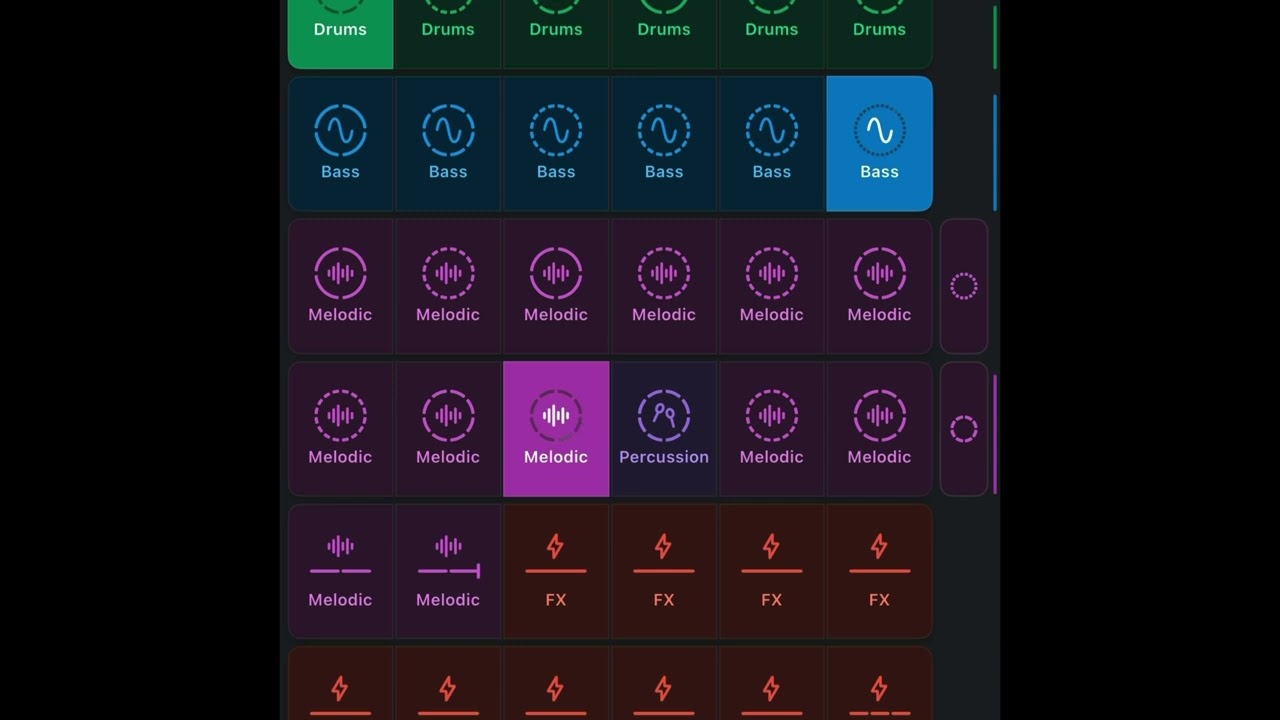The width and height of the screenshot is (1280, 720).
Task: Trigger FX cell below the highlighted purple Melodic cell
Action: tap(556, 572)
